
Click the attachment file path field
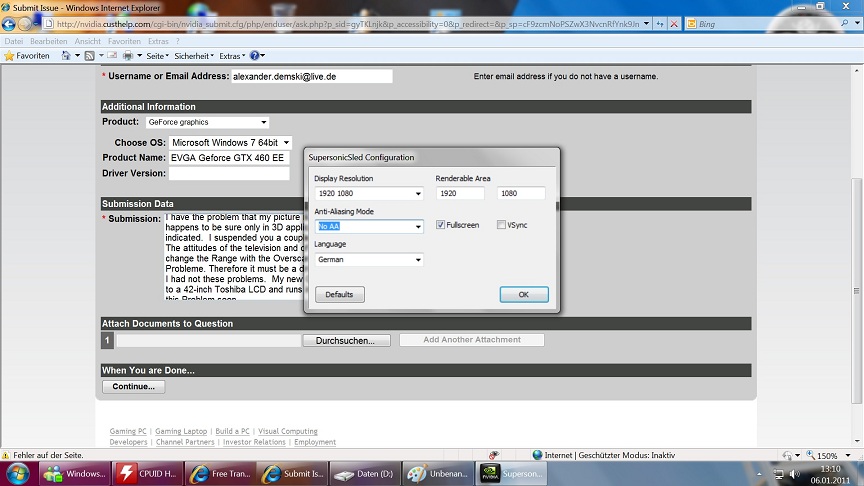click(x=208, y=341)
